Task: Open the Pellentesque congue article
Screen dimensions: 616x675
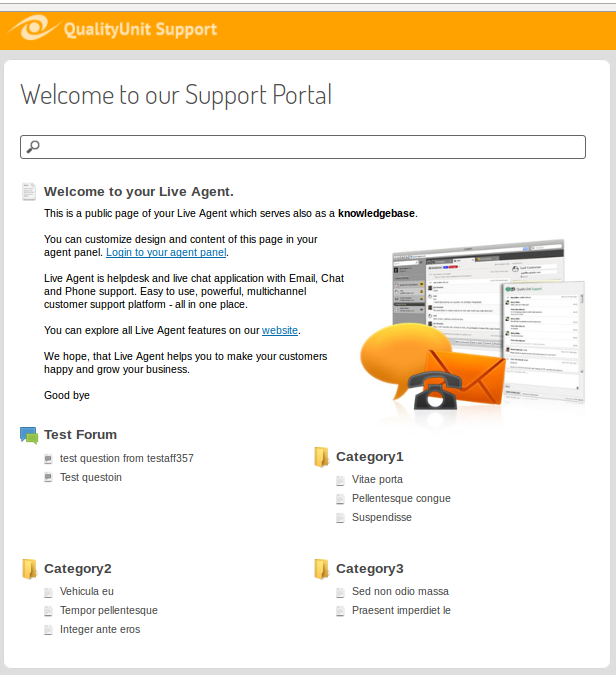Action: [401, 498]
